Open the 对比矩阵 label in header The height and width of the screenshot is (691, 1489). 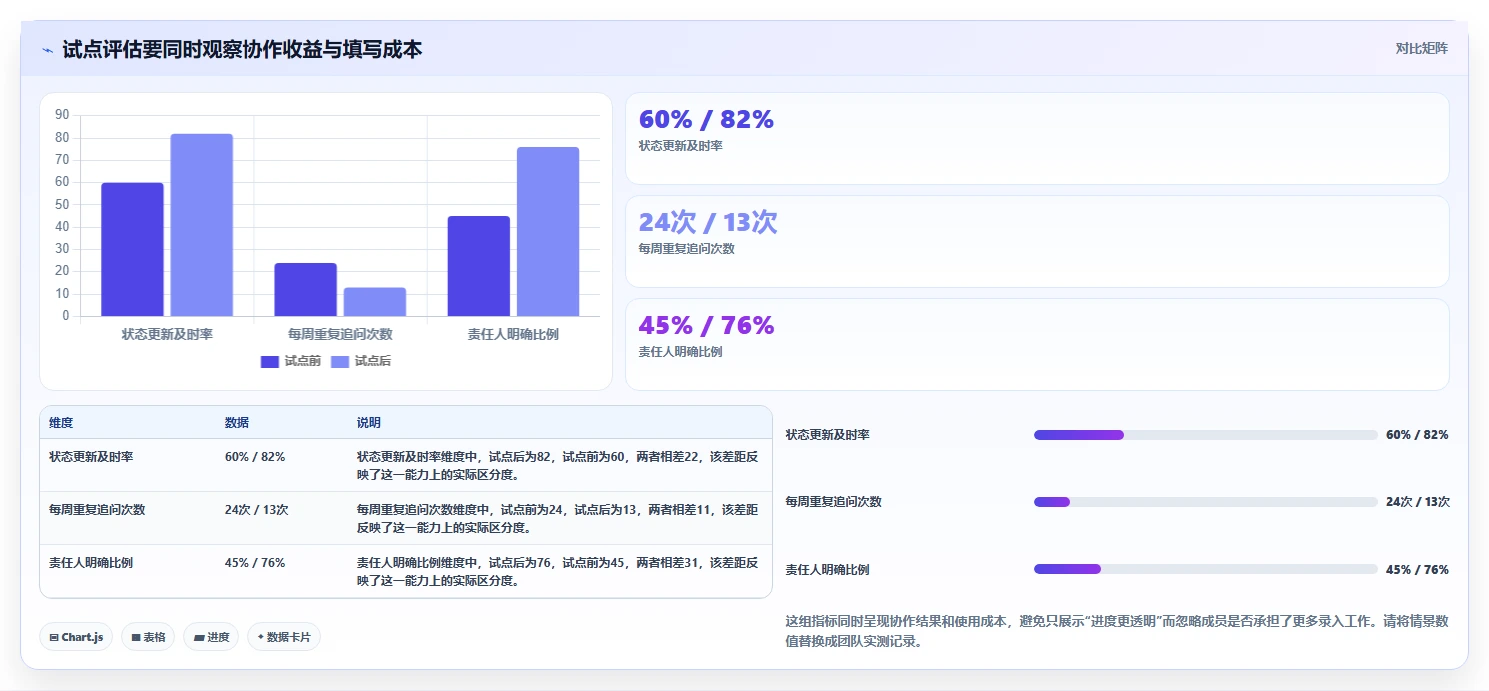point(1421,48)
